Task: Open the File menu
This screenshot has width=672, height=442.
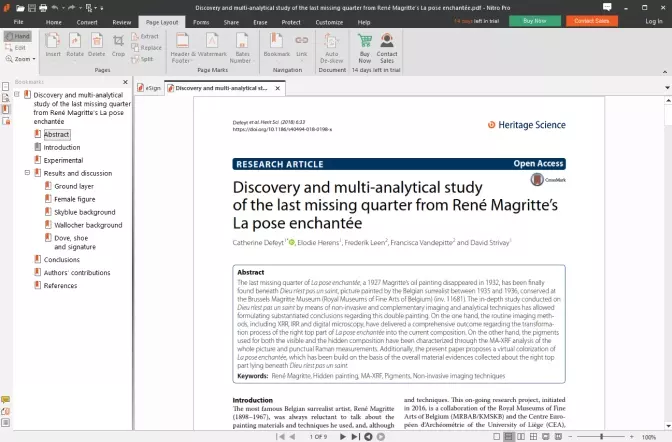Action: pos(18,22)
